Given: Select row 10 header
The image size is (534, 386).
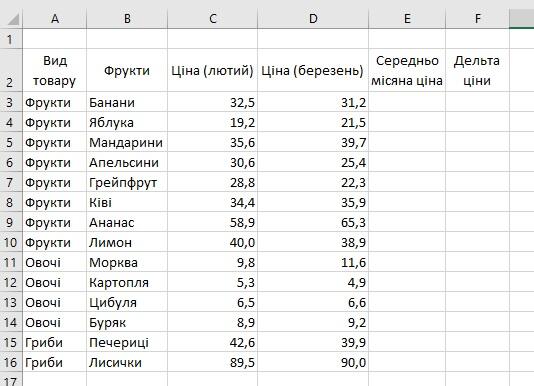Looking at the screenshot, I should click(11, 242).
